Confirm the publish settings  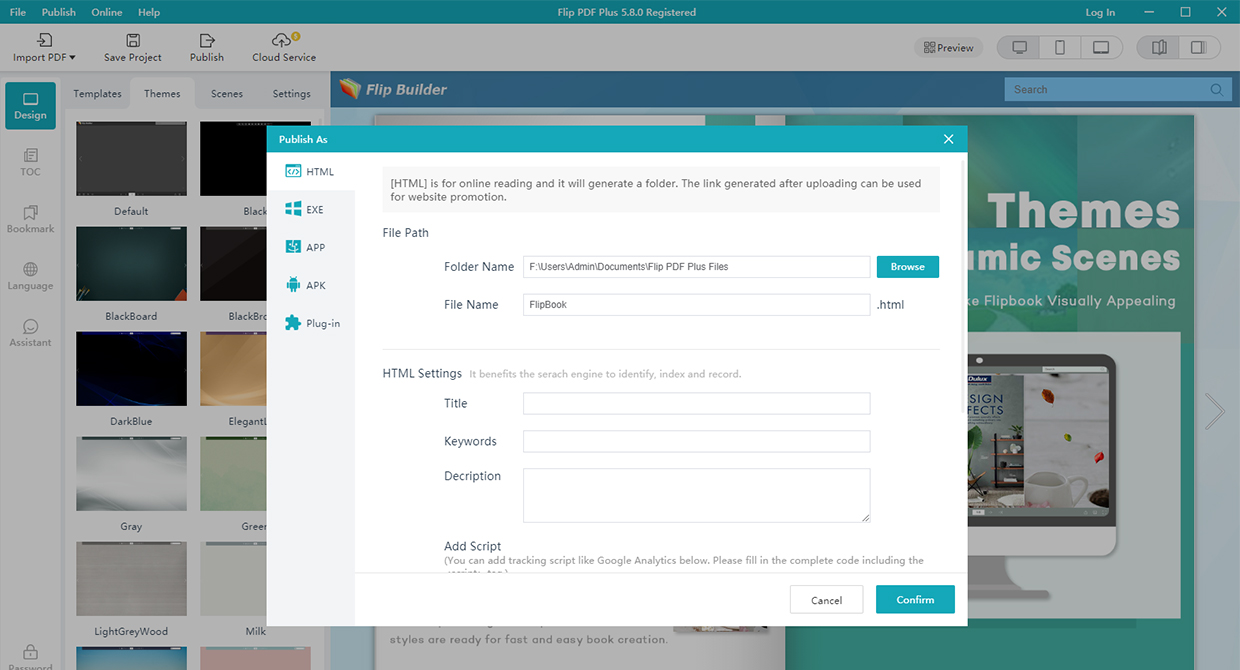(x=914, y=600)
